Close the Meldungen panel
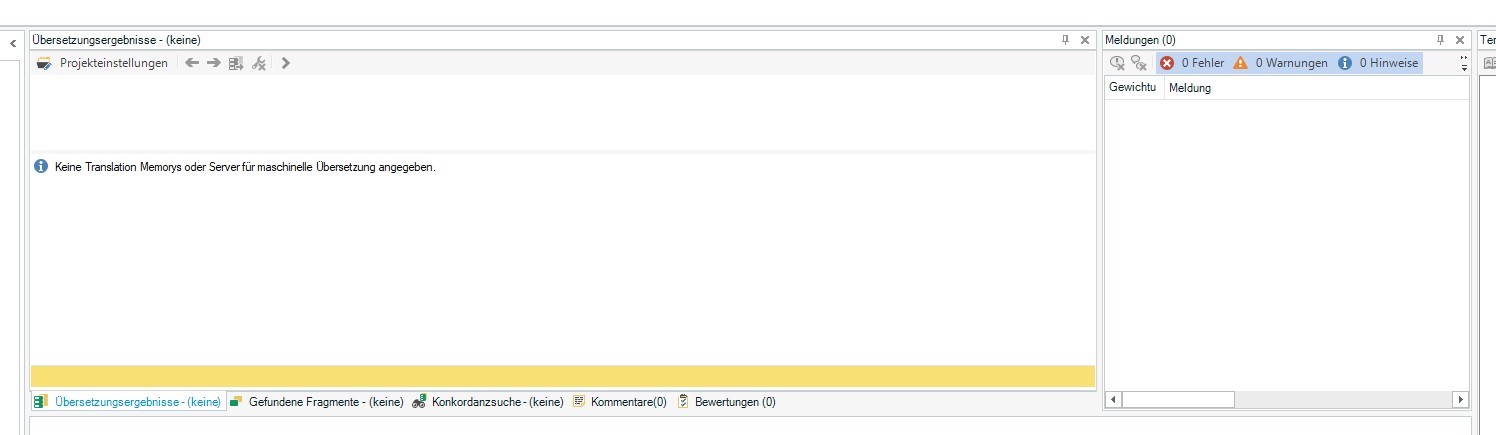 click(x=1460, y=40)
